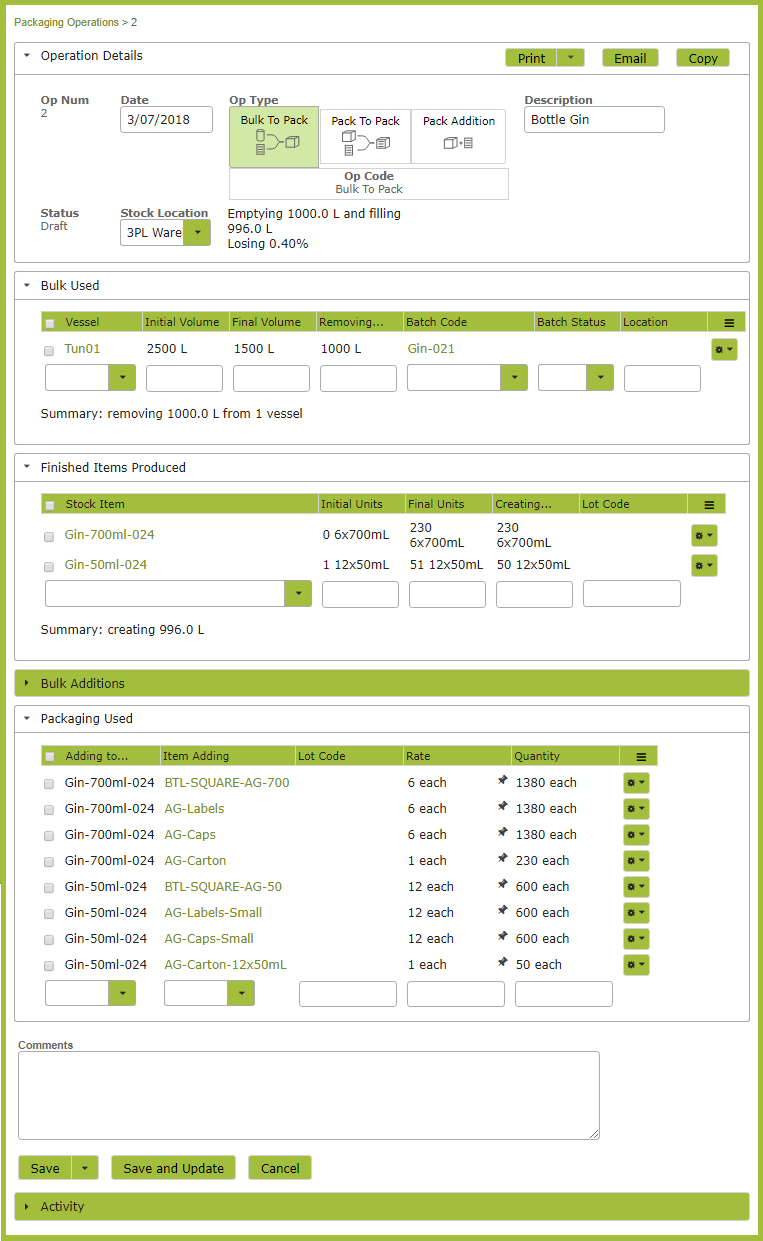Open gear menu for Gin-700ml-024 finished item
The width and height of the screenshot is (763, 1241).
tap(704, 535)
